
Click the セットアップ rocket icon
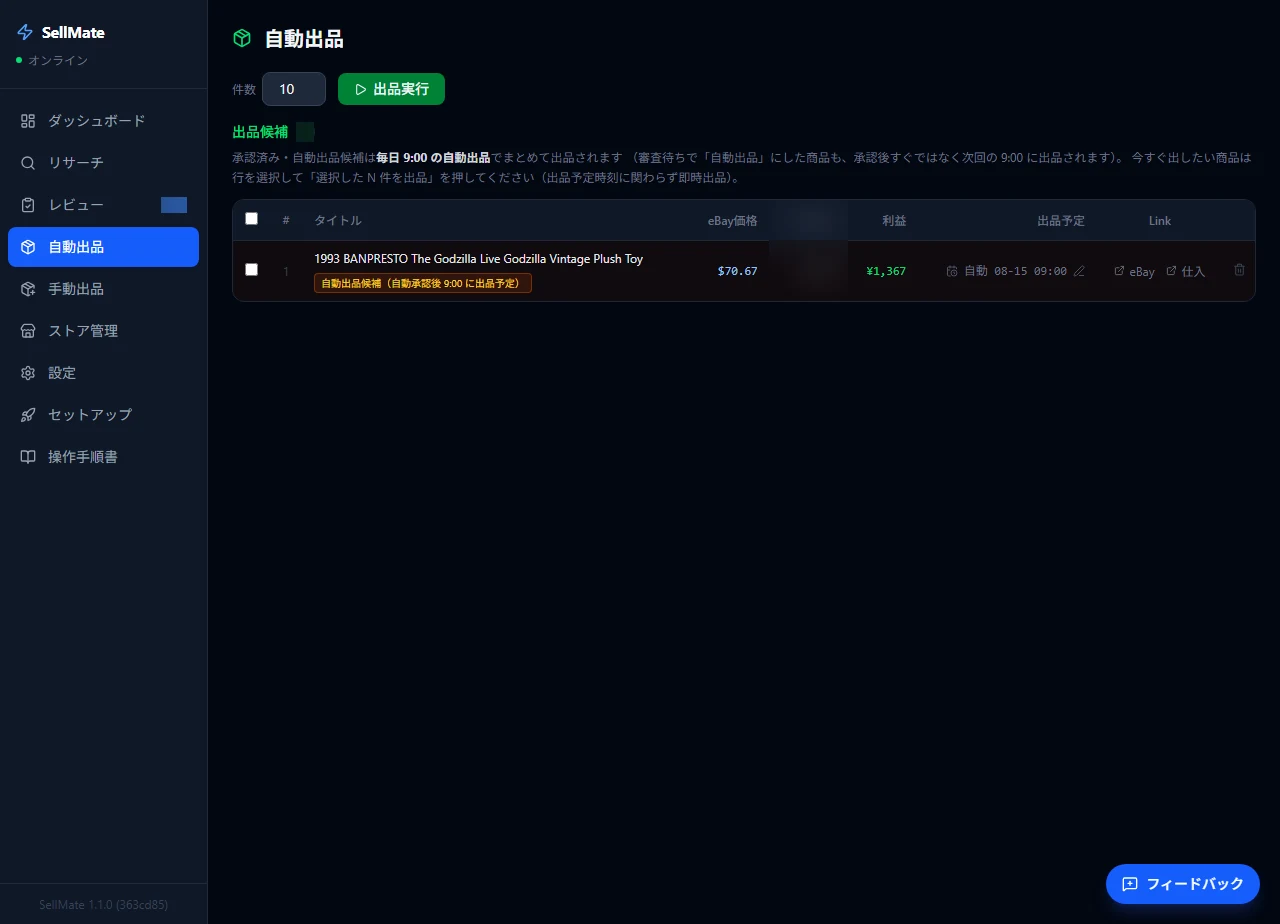[x=28, y=415]
